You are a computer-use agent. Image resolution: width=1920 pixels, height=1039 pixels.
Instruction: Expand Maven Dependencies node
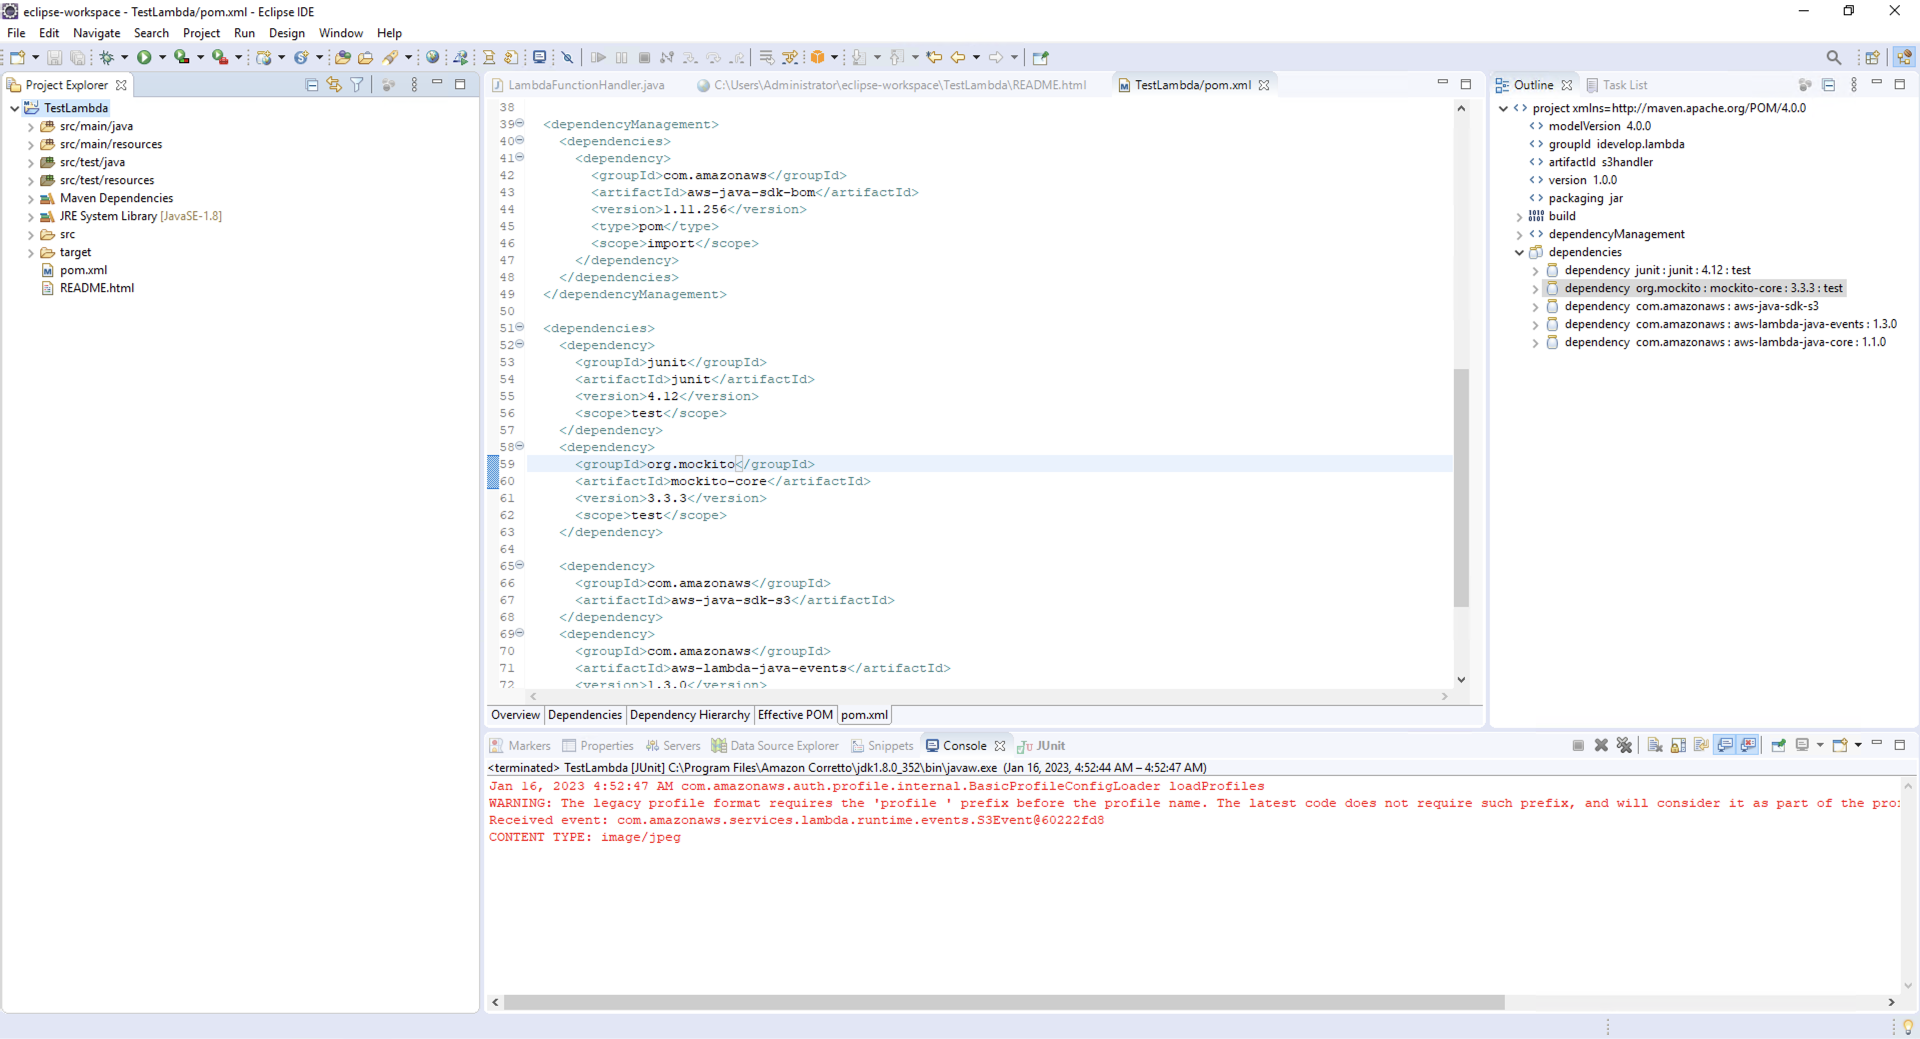tap(31, 199)
